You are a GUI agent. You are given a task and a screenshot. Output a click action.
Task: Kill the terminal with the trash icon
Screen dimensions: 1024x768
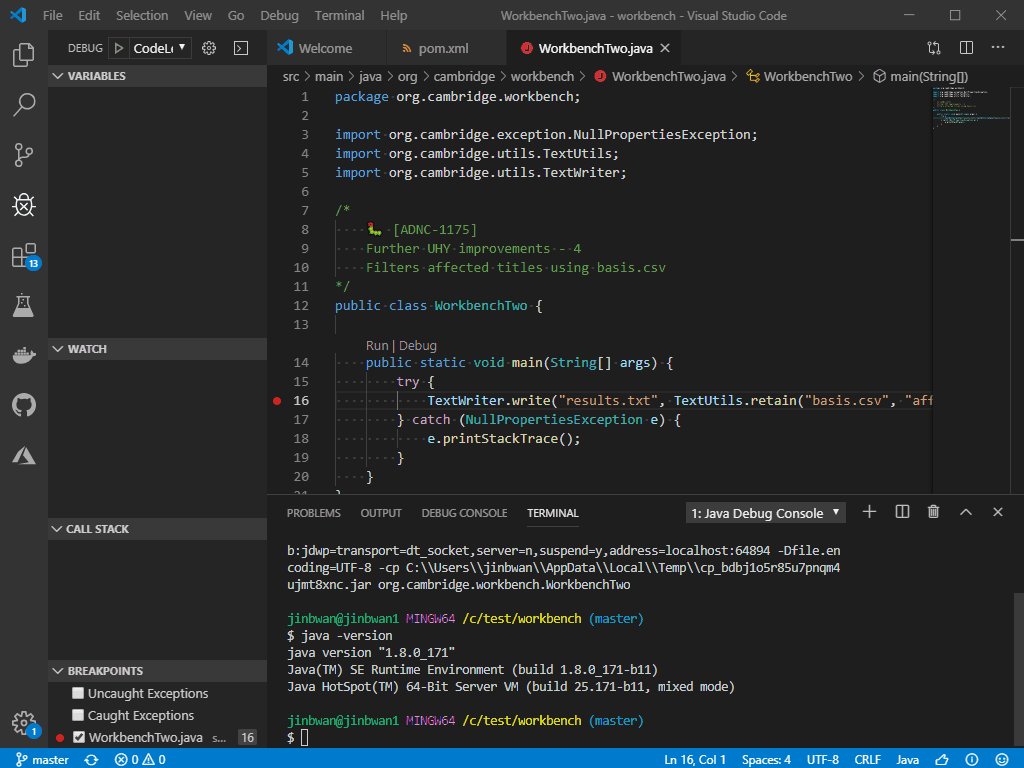pos(932,511)
